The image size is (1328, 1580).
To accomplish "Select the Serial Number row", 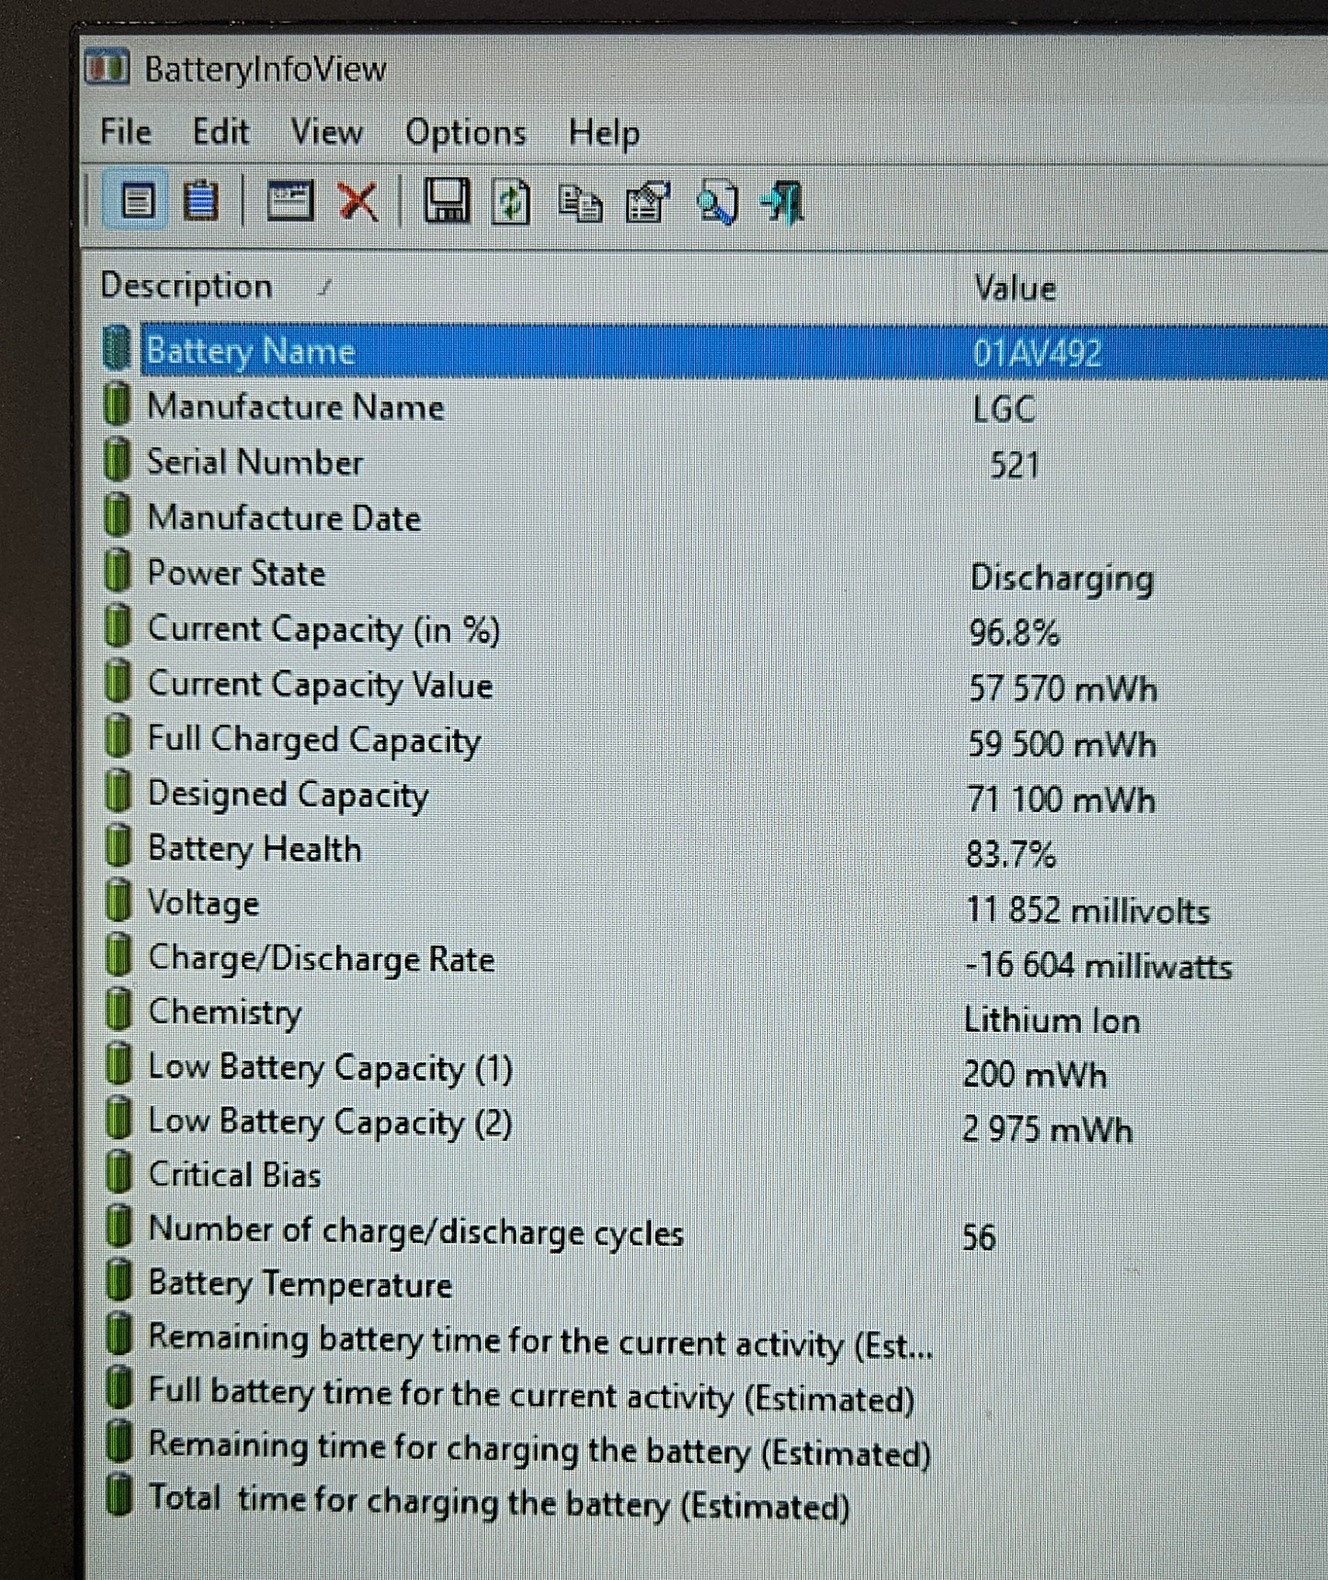I will (714, 462).
